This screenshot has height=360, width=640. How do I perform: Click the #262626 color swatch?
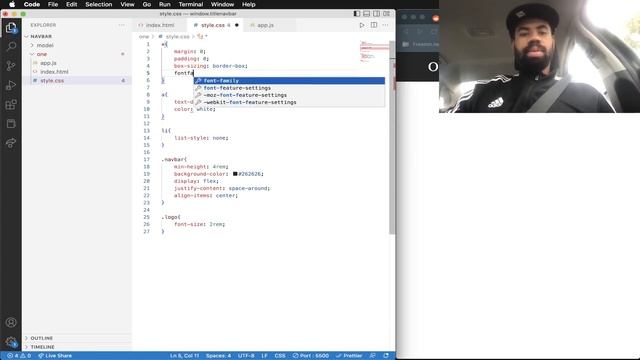tap(235, 174)
